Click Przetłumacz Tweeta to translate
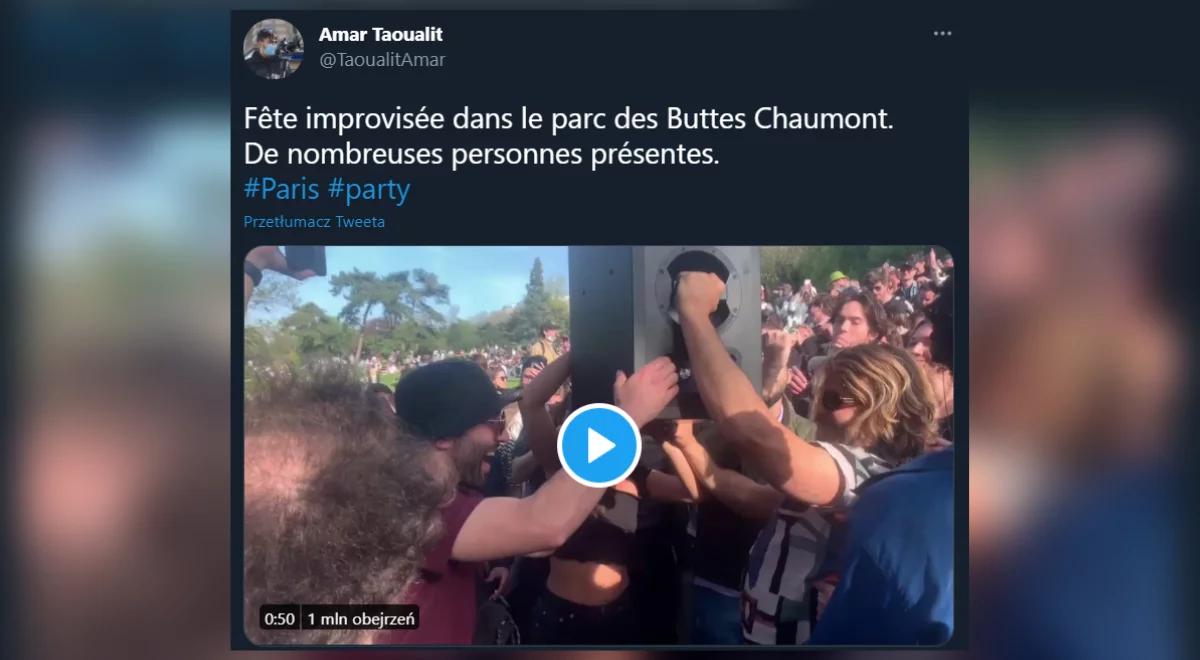Screen dimensions: 1200x660 314,222
